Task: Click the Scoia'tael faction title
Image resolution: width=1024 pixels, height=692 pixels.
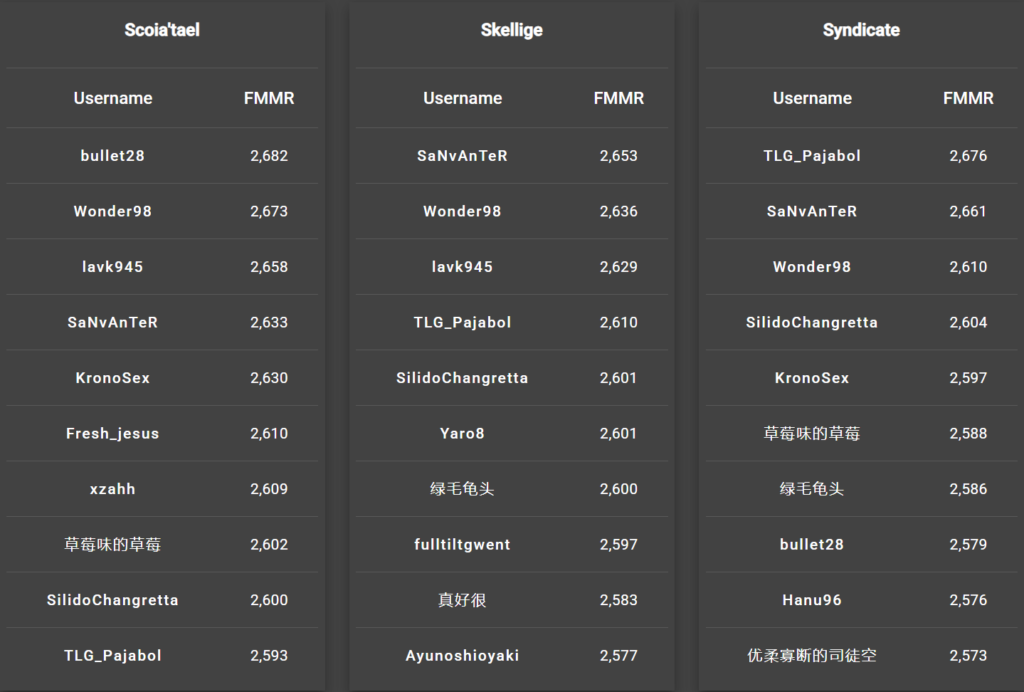Action: point(162,30)
